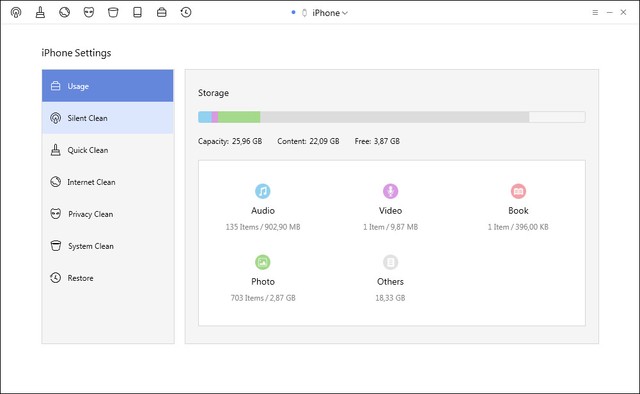Click the '18,33 GB' Others size

pyautogui.click(x=391, y=298)
